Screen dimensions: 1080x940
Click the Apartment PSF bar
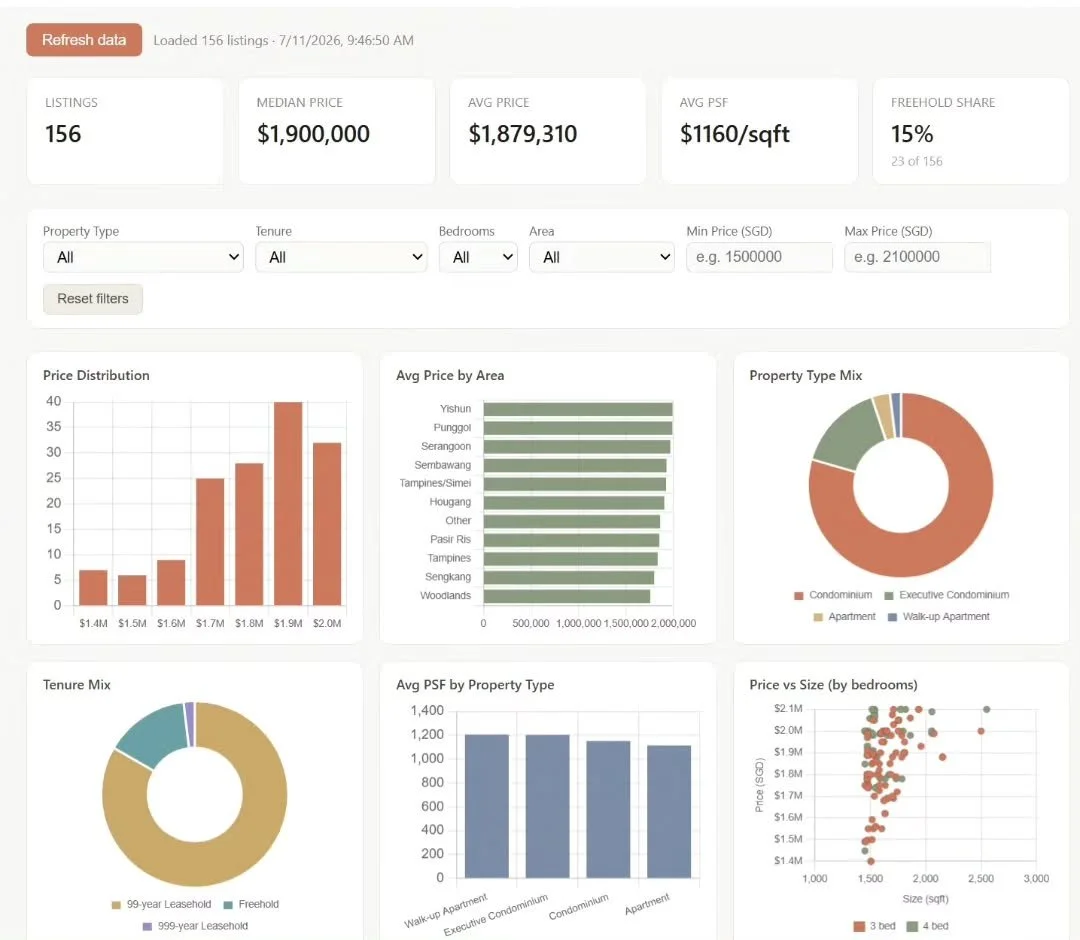coord(669,811)
